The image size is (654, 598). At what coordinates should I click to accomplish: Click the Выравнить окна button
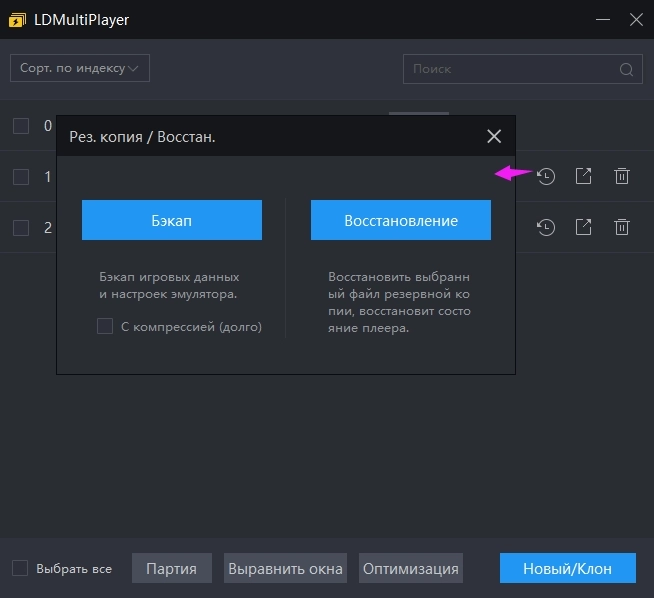point(285,568)
